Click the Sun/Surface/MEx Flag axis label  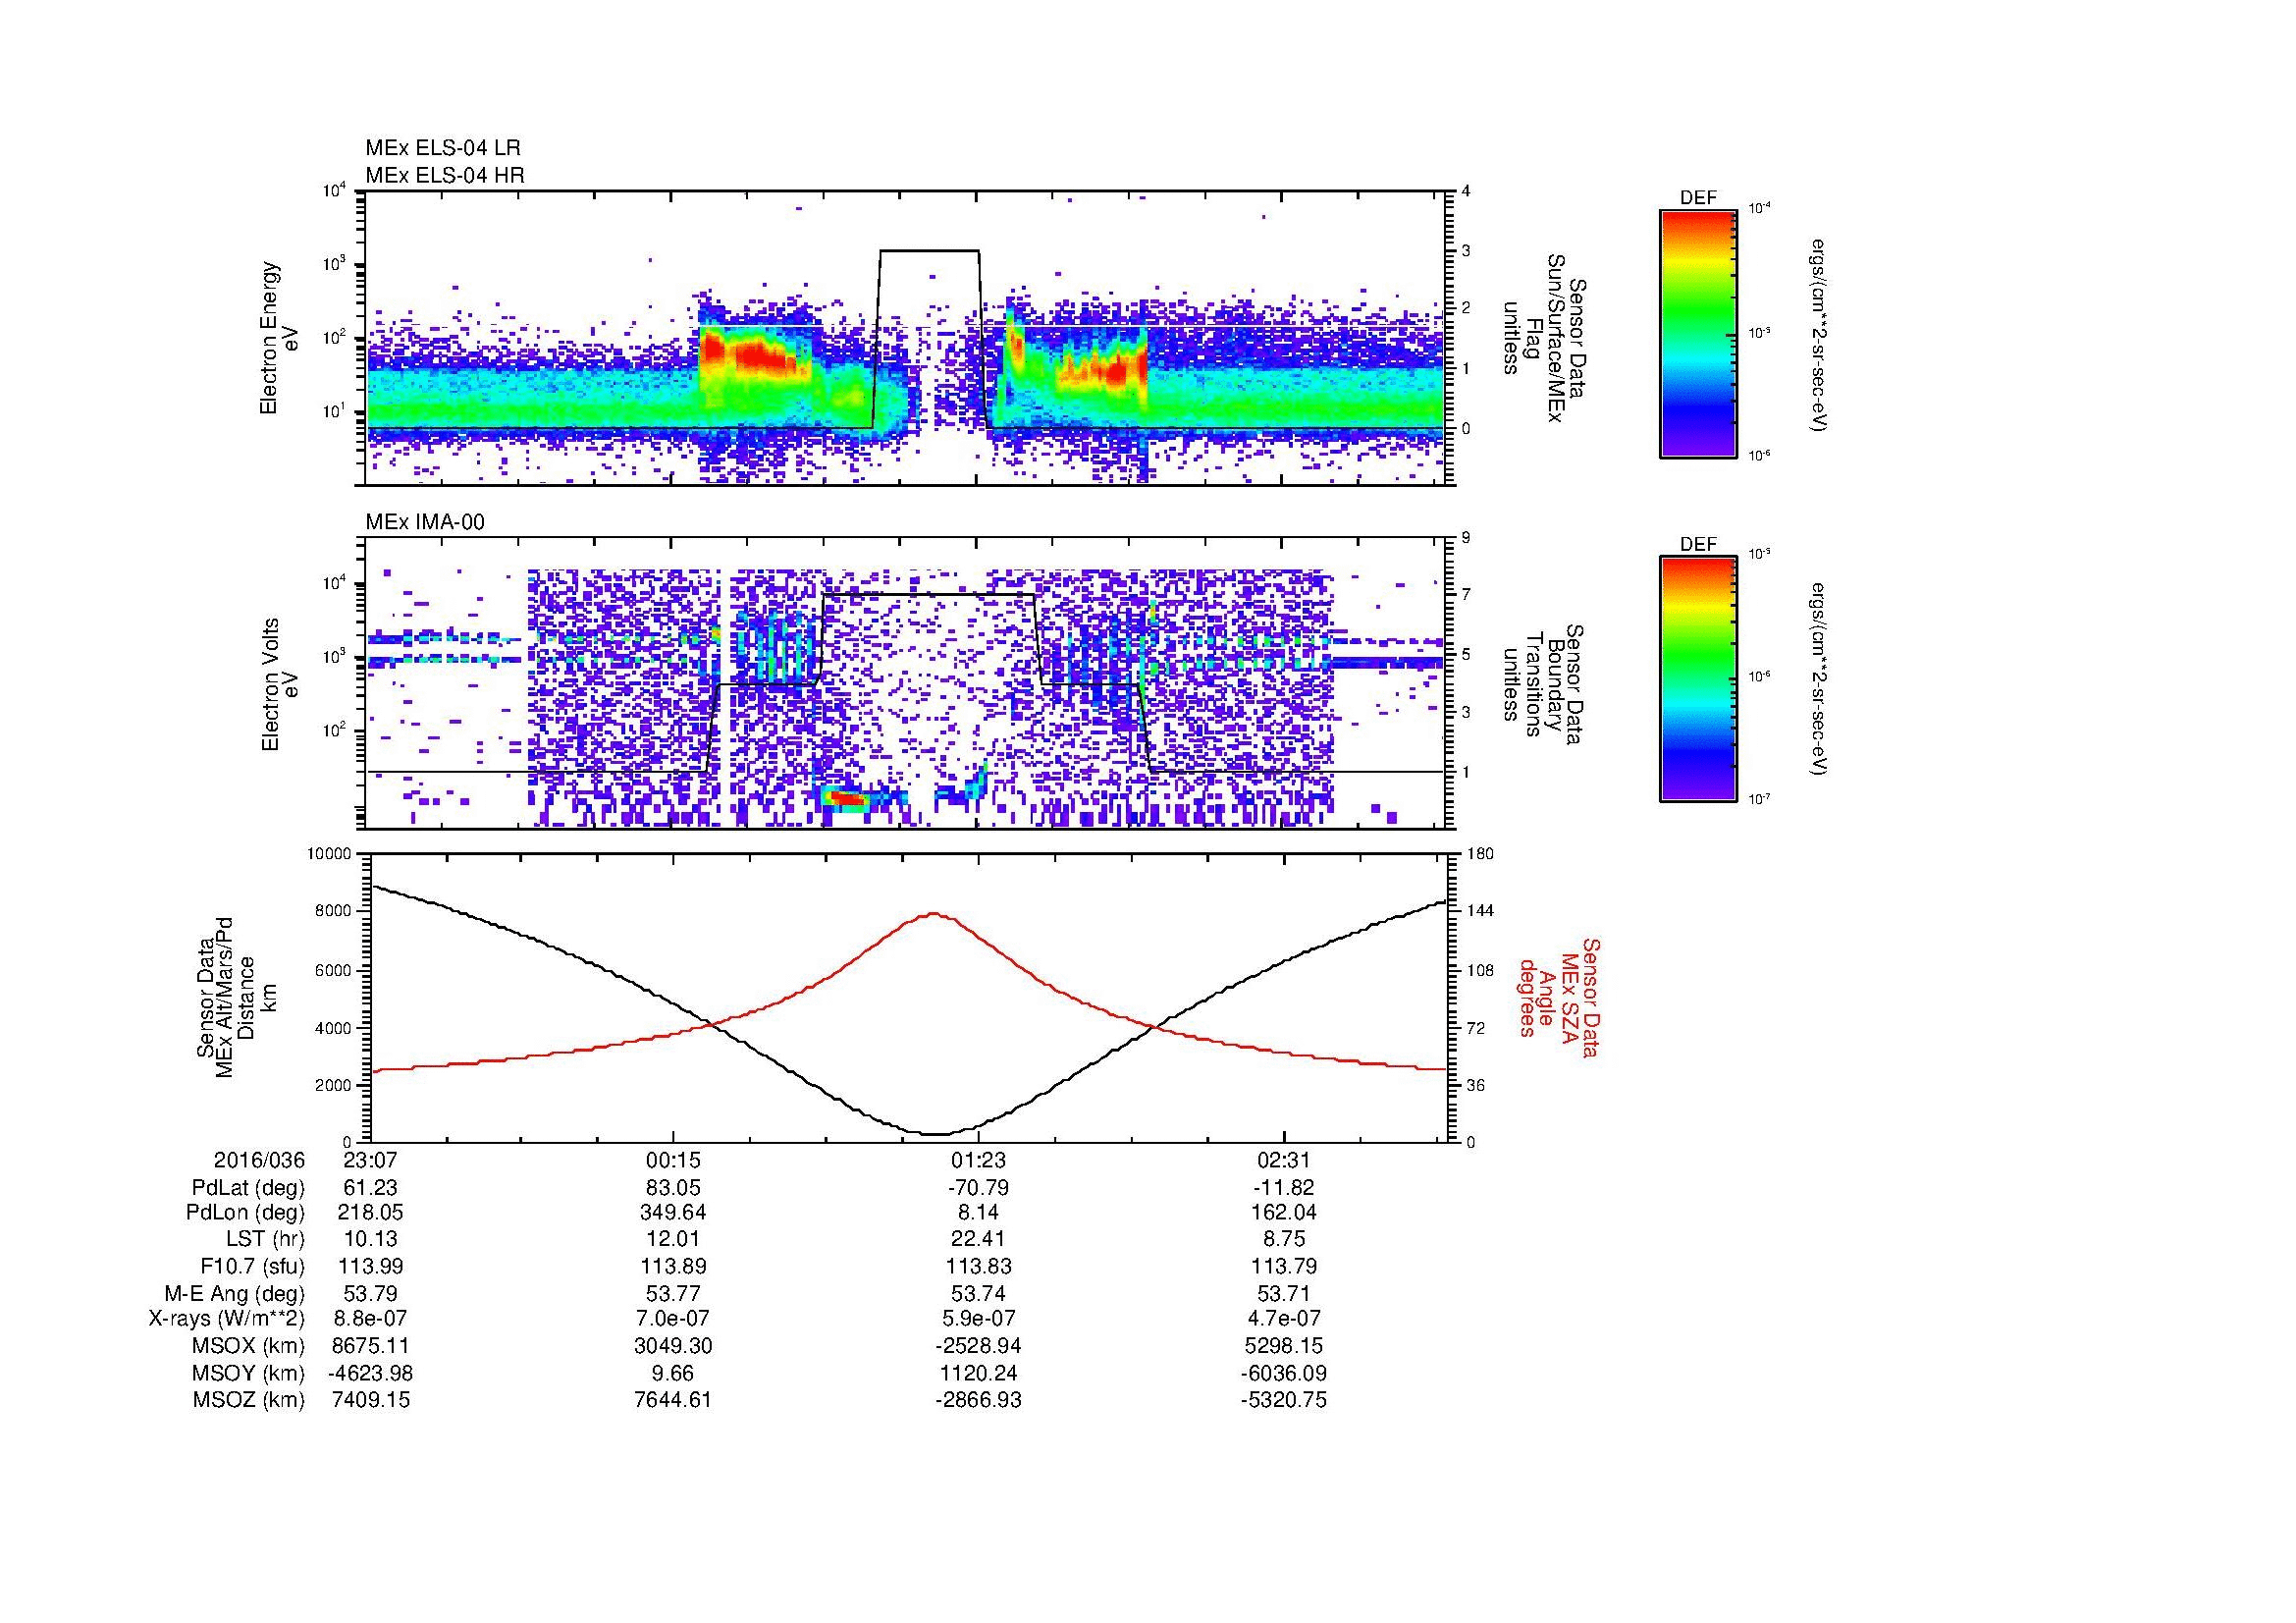(1545, 338)
